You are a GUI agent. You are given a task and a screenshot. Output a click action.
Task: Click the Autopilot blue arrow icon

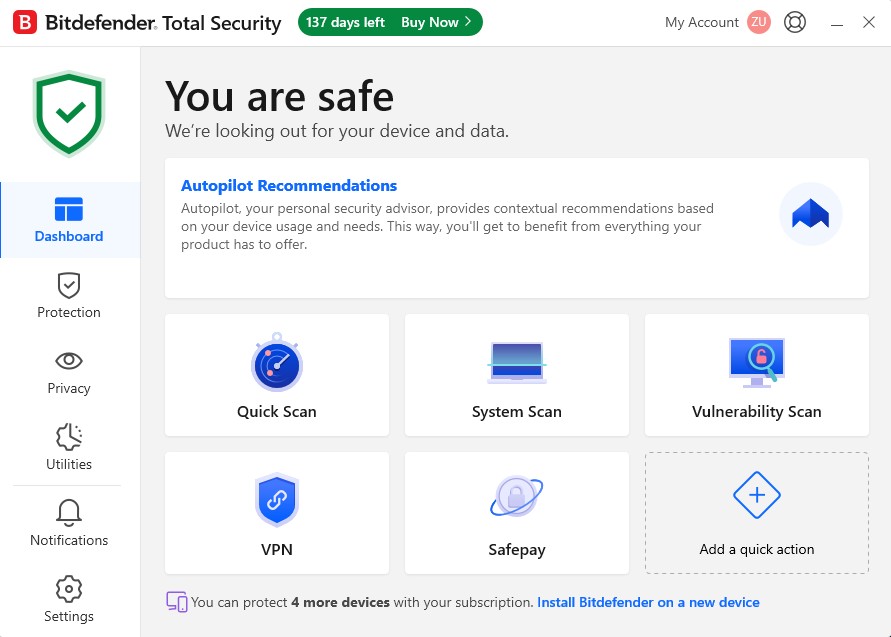pos(810,214)
